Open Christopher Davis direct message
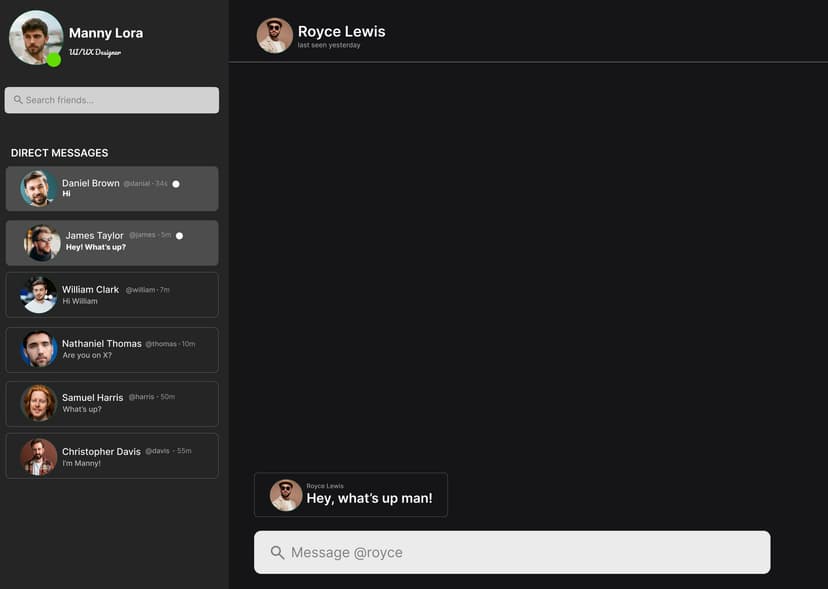 pos(112,456)
